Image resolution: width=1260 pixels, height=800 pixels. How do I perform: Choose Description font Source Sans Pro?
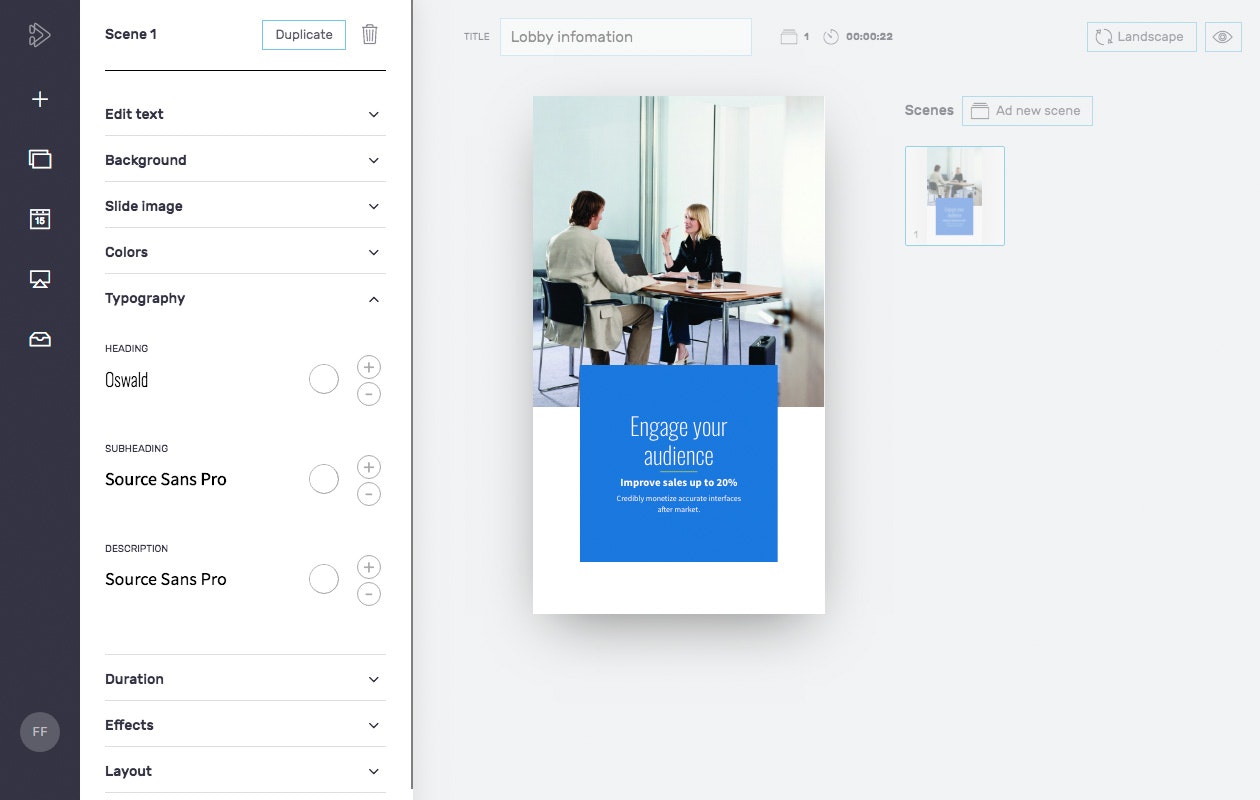point(166,579)
